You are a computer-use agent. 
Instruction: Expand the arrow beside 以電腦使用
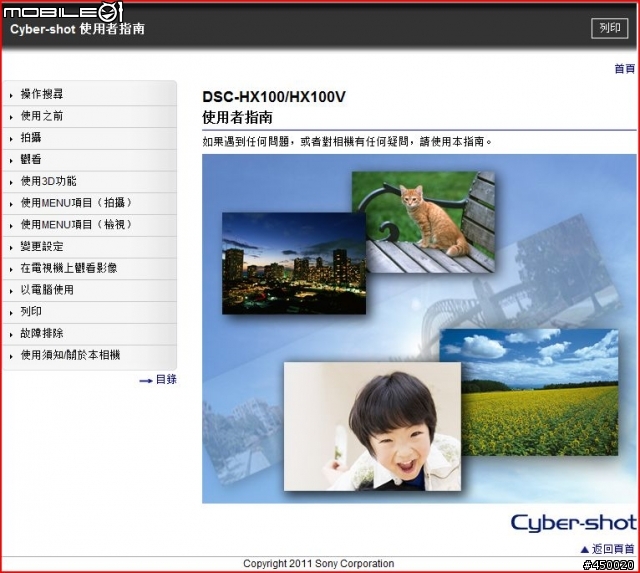pos(11,291)
